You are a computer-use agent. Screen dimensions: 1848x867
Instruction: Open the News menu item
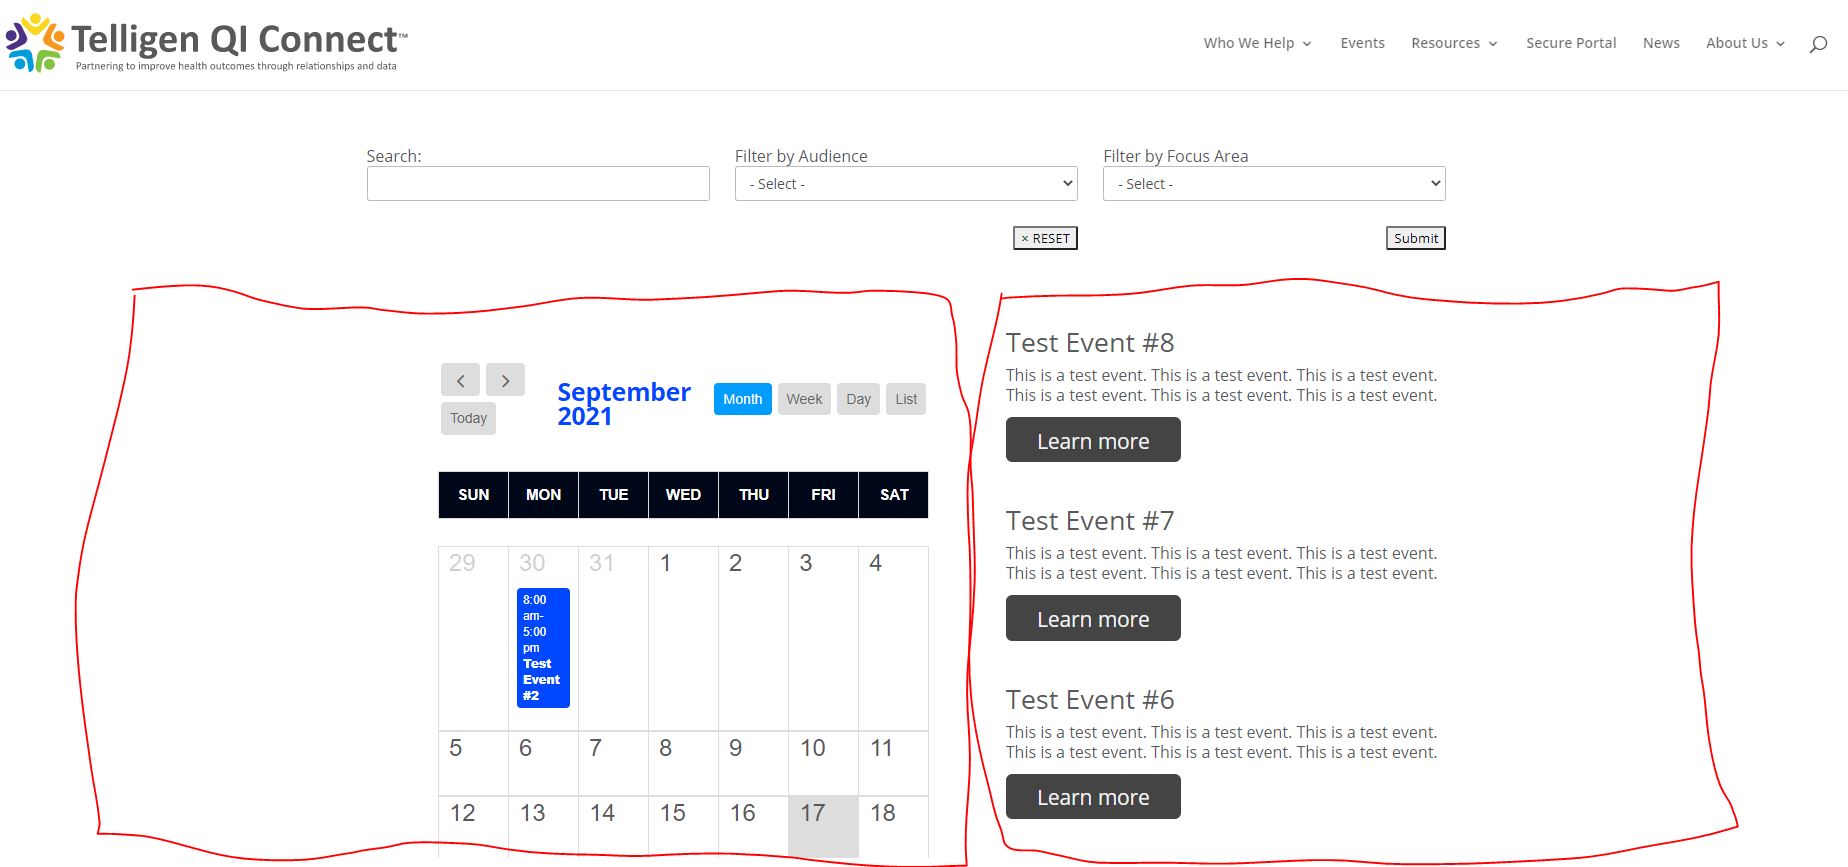1661,43
